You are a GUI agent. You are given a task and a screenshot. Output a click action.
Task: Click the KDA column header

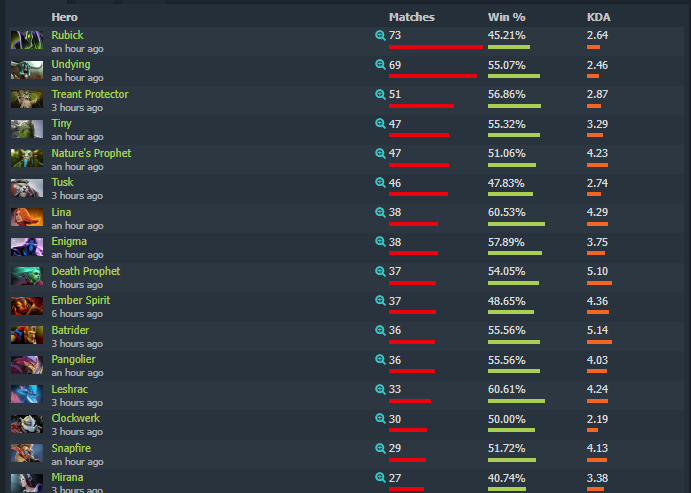click(598, 17)
